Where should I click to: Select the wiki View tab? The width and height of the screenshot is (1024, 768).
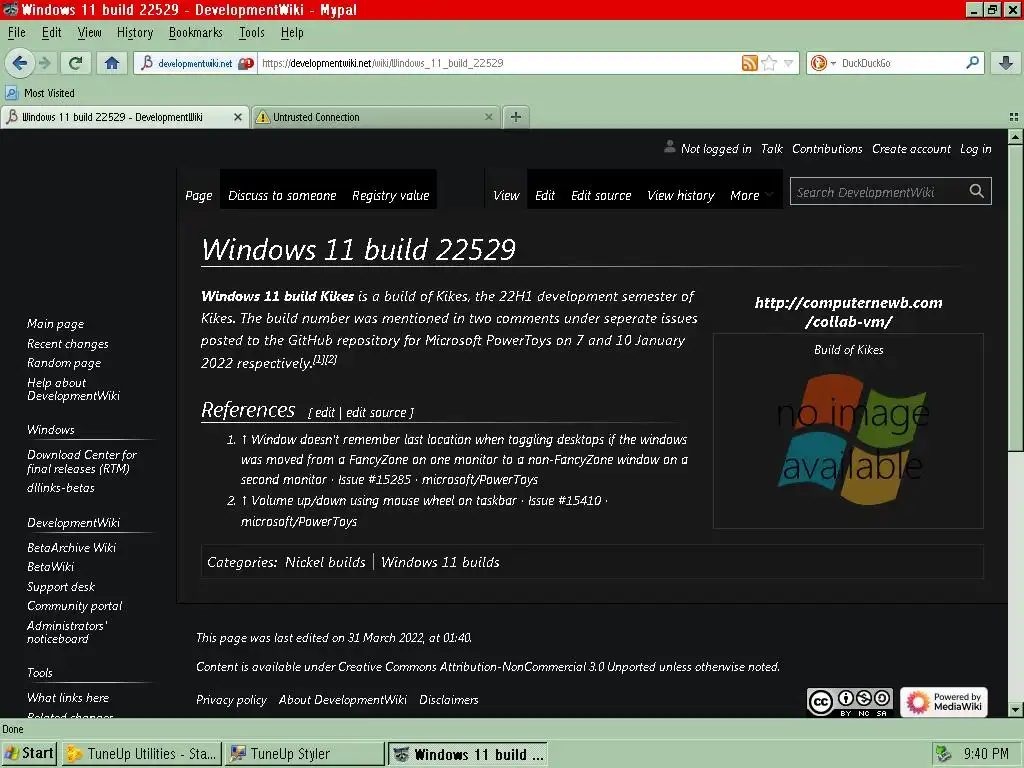click(x=506, y=195)
